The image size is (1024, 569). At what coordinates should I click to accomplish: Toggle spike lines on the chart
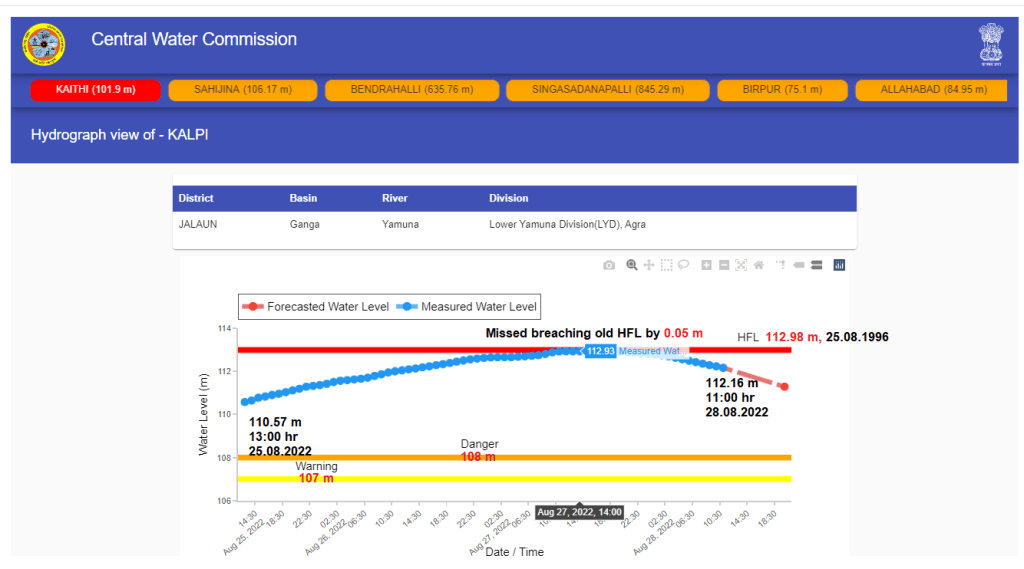pos(781,265)
